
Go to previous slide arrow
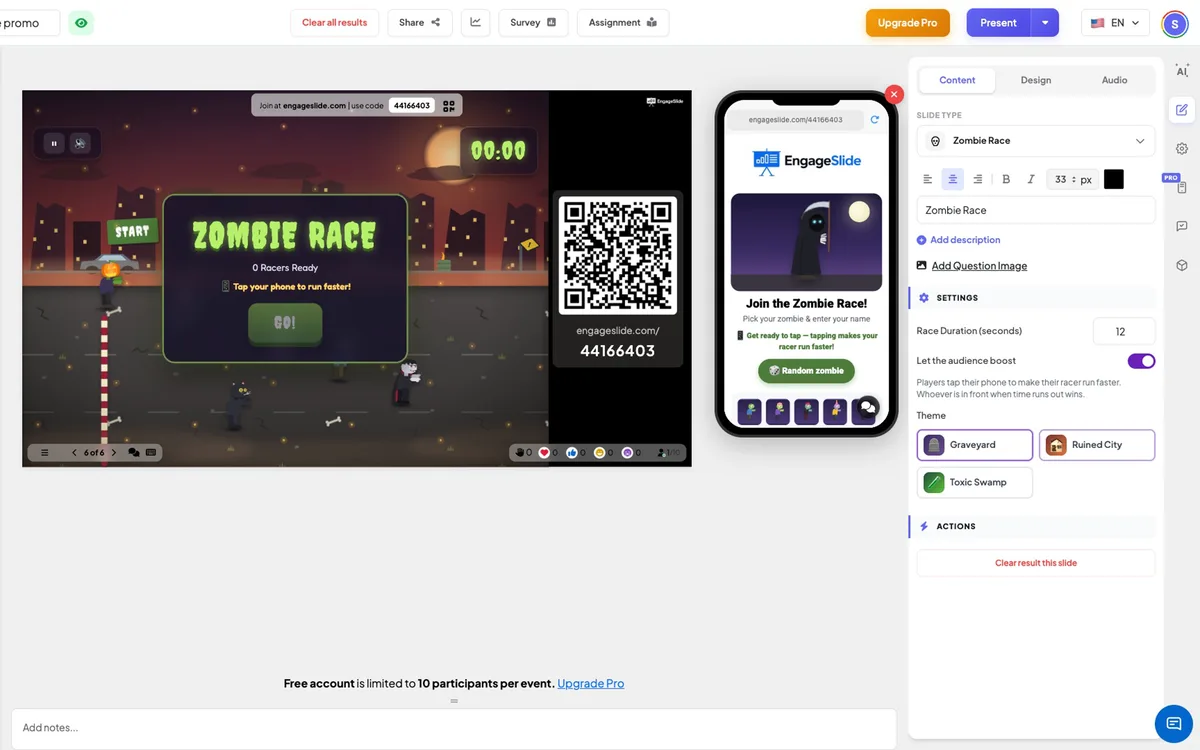[74, 453]
